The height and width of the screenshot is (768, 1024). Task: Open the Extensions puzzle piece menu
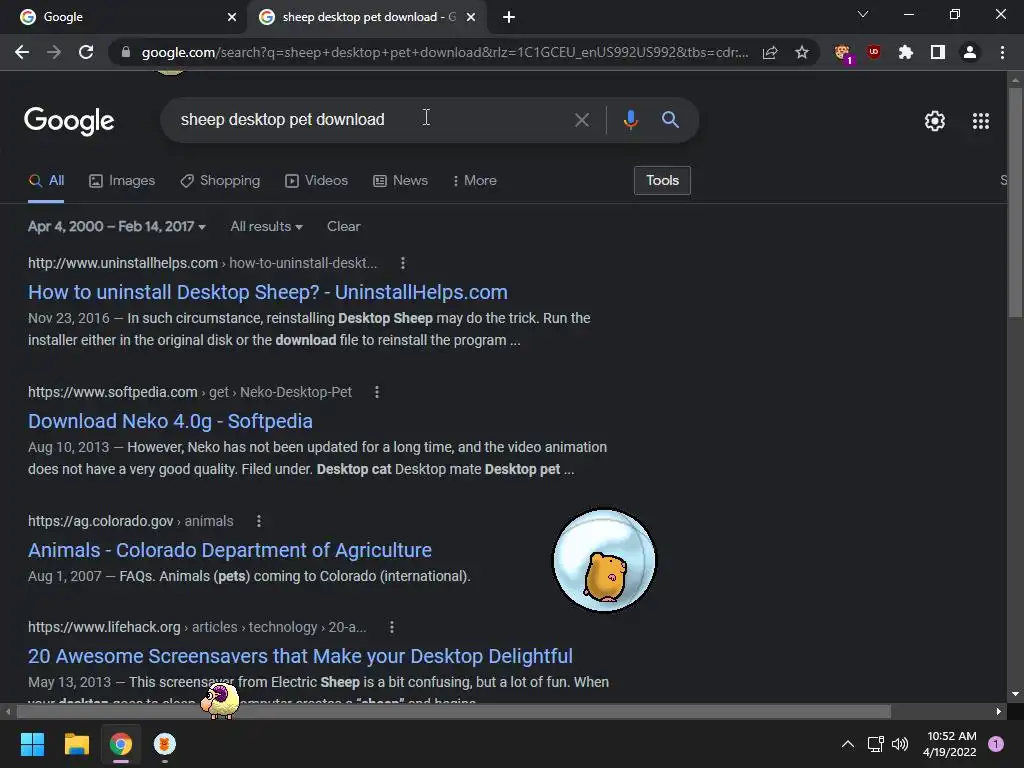pyautogui.click(x=906, y=52)
